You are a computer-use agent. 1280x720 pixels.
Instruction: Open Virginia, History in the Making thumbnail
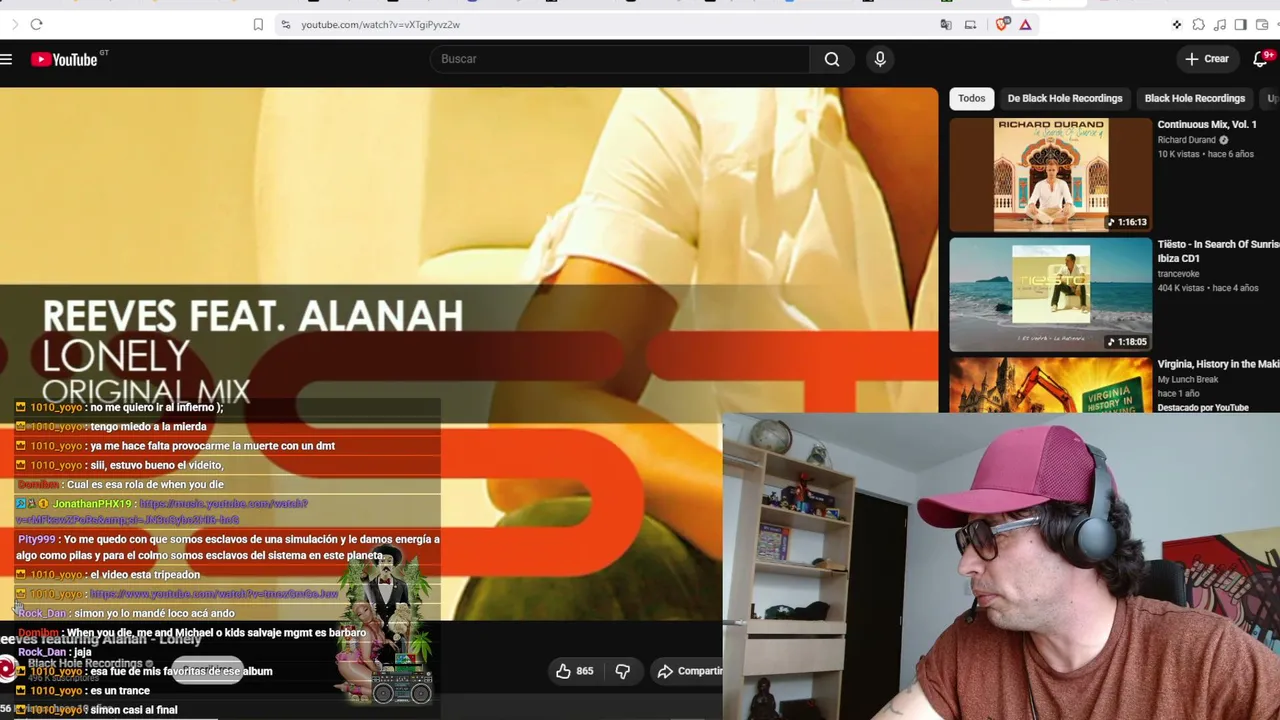tap(1051, 384)
